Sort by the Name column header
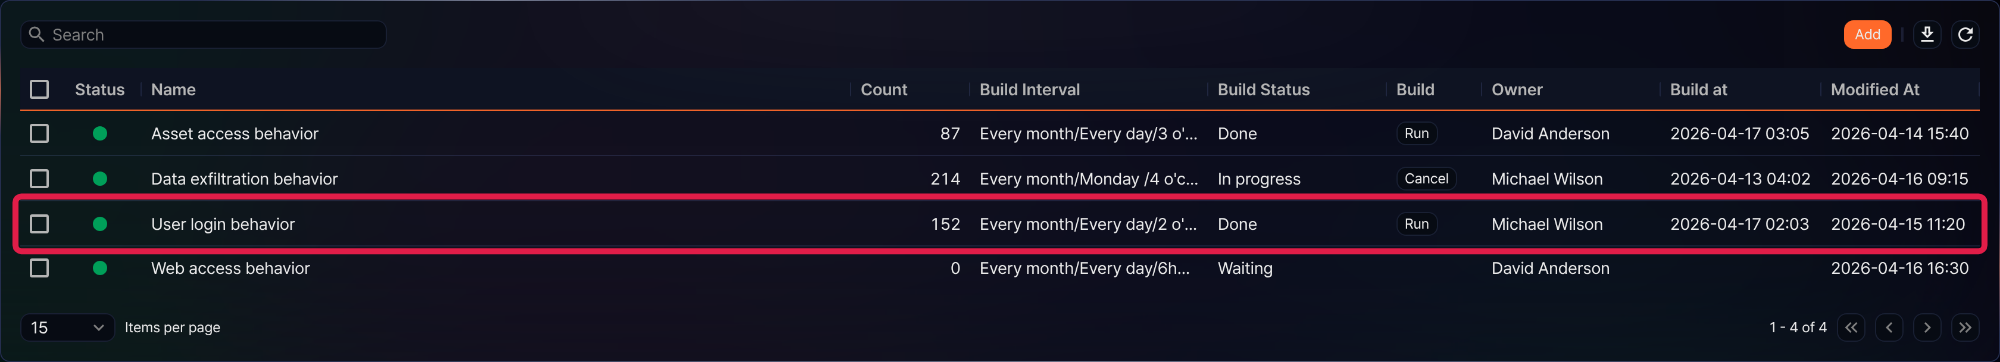Image resolution: width=2000 pixels, height=362 pixels. (173, 90)
